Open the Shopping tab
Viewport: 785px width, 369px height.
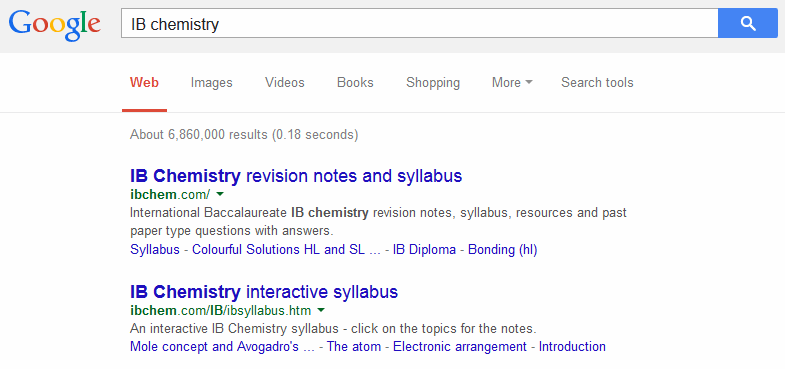pos(433,82)
